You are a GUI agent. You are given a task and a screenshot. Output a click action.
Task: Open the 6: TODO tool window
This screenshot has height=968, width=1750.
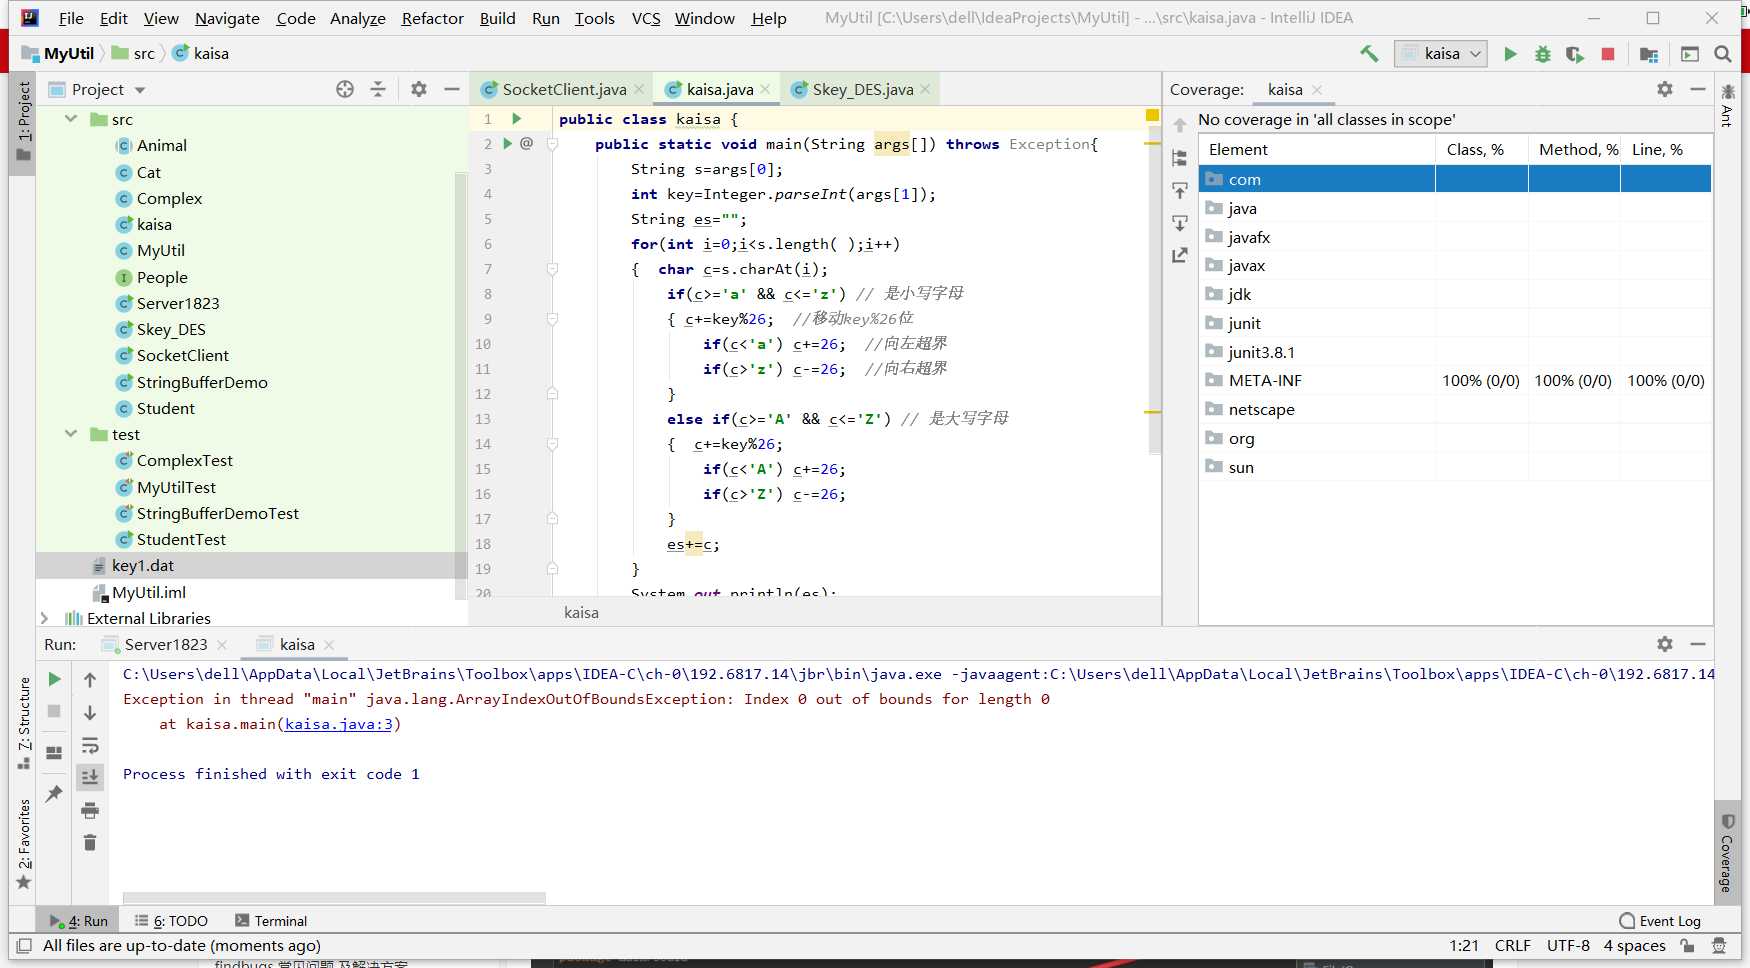171,921
